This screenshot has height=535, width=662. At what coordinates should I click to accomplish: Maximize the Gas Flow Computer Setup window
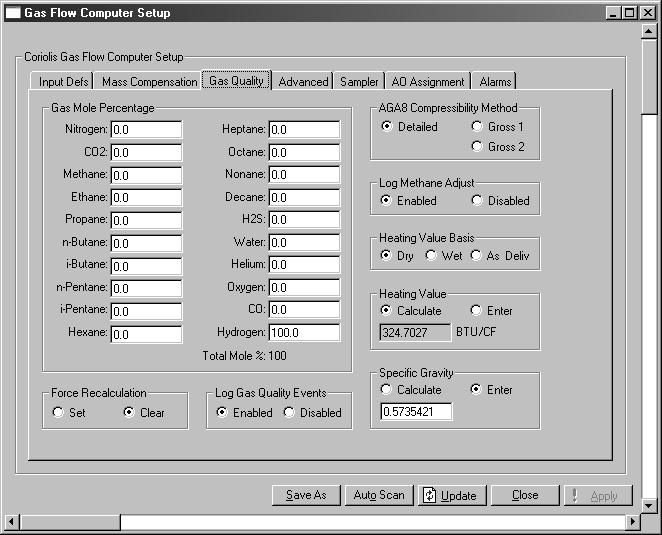[629, 13]
